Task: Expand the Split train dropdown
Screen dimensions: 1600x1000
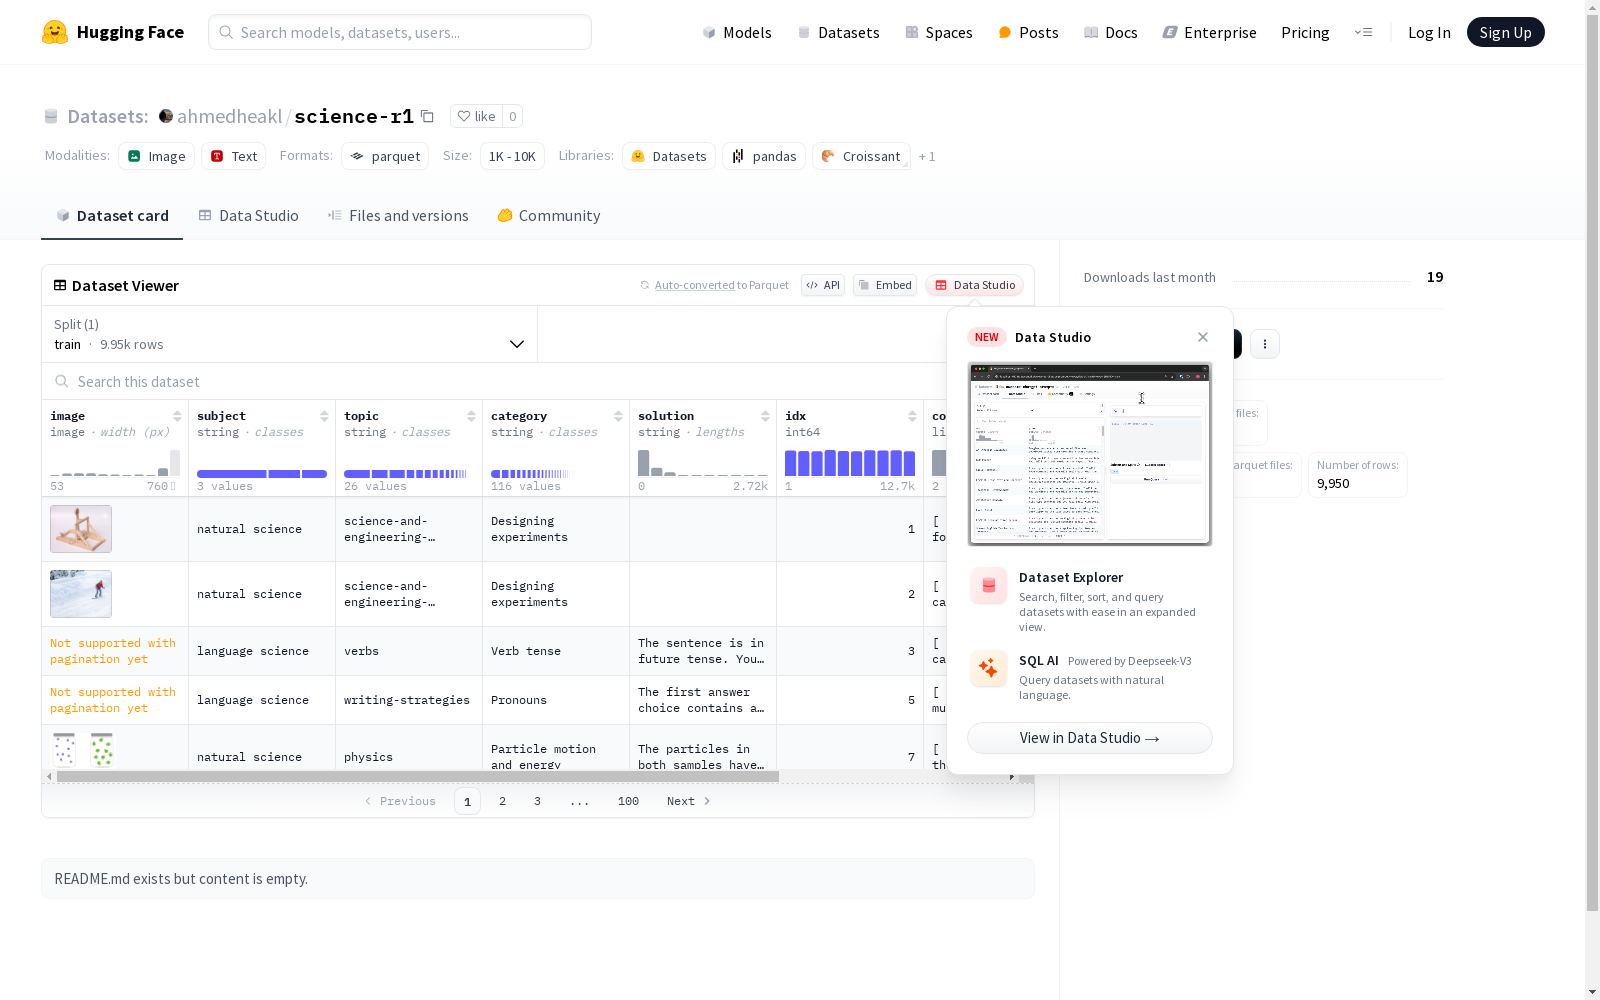Action: [290, 334]
